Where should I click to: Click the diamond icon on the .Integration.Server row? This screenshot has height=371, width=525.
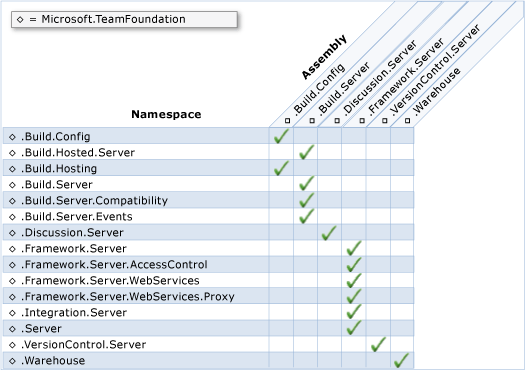pyautogui.click(x=12, y=313)
